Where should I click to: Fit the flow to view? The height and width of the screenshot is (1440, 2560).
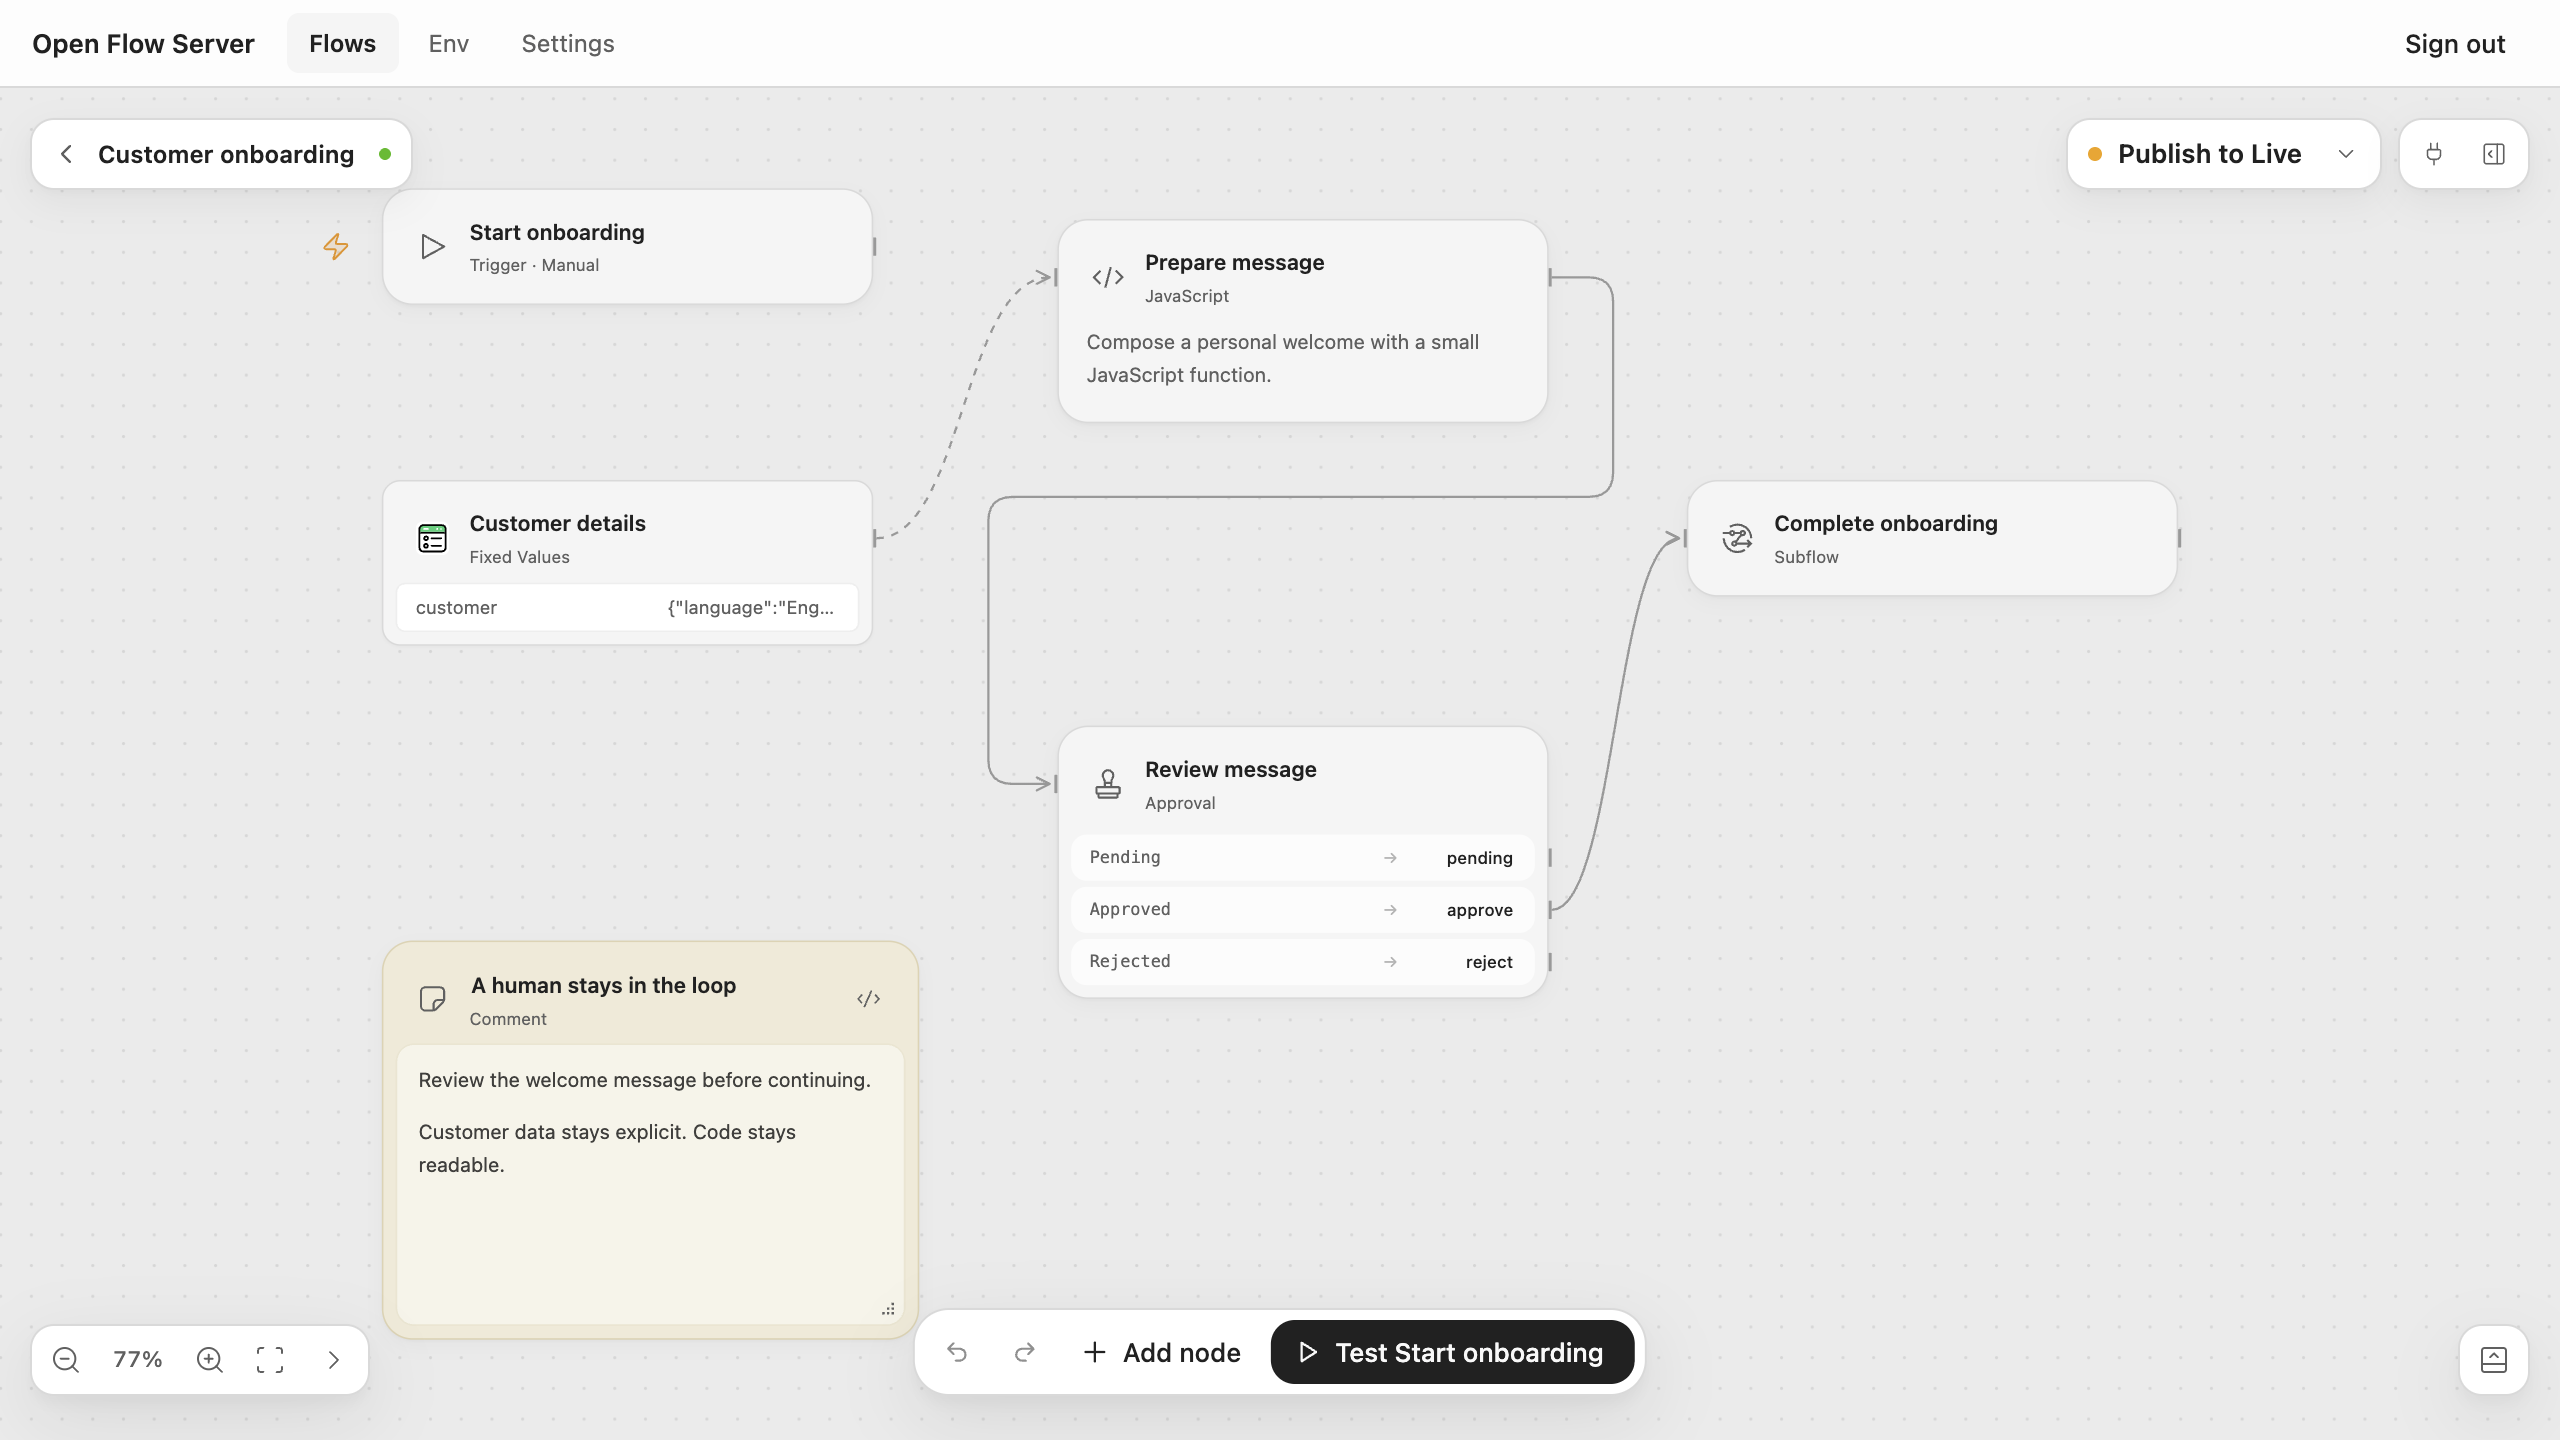[x=270, y=1360]
